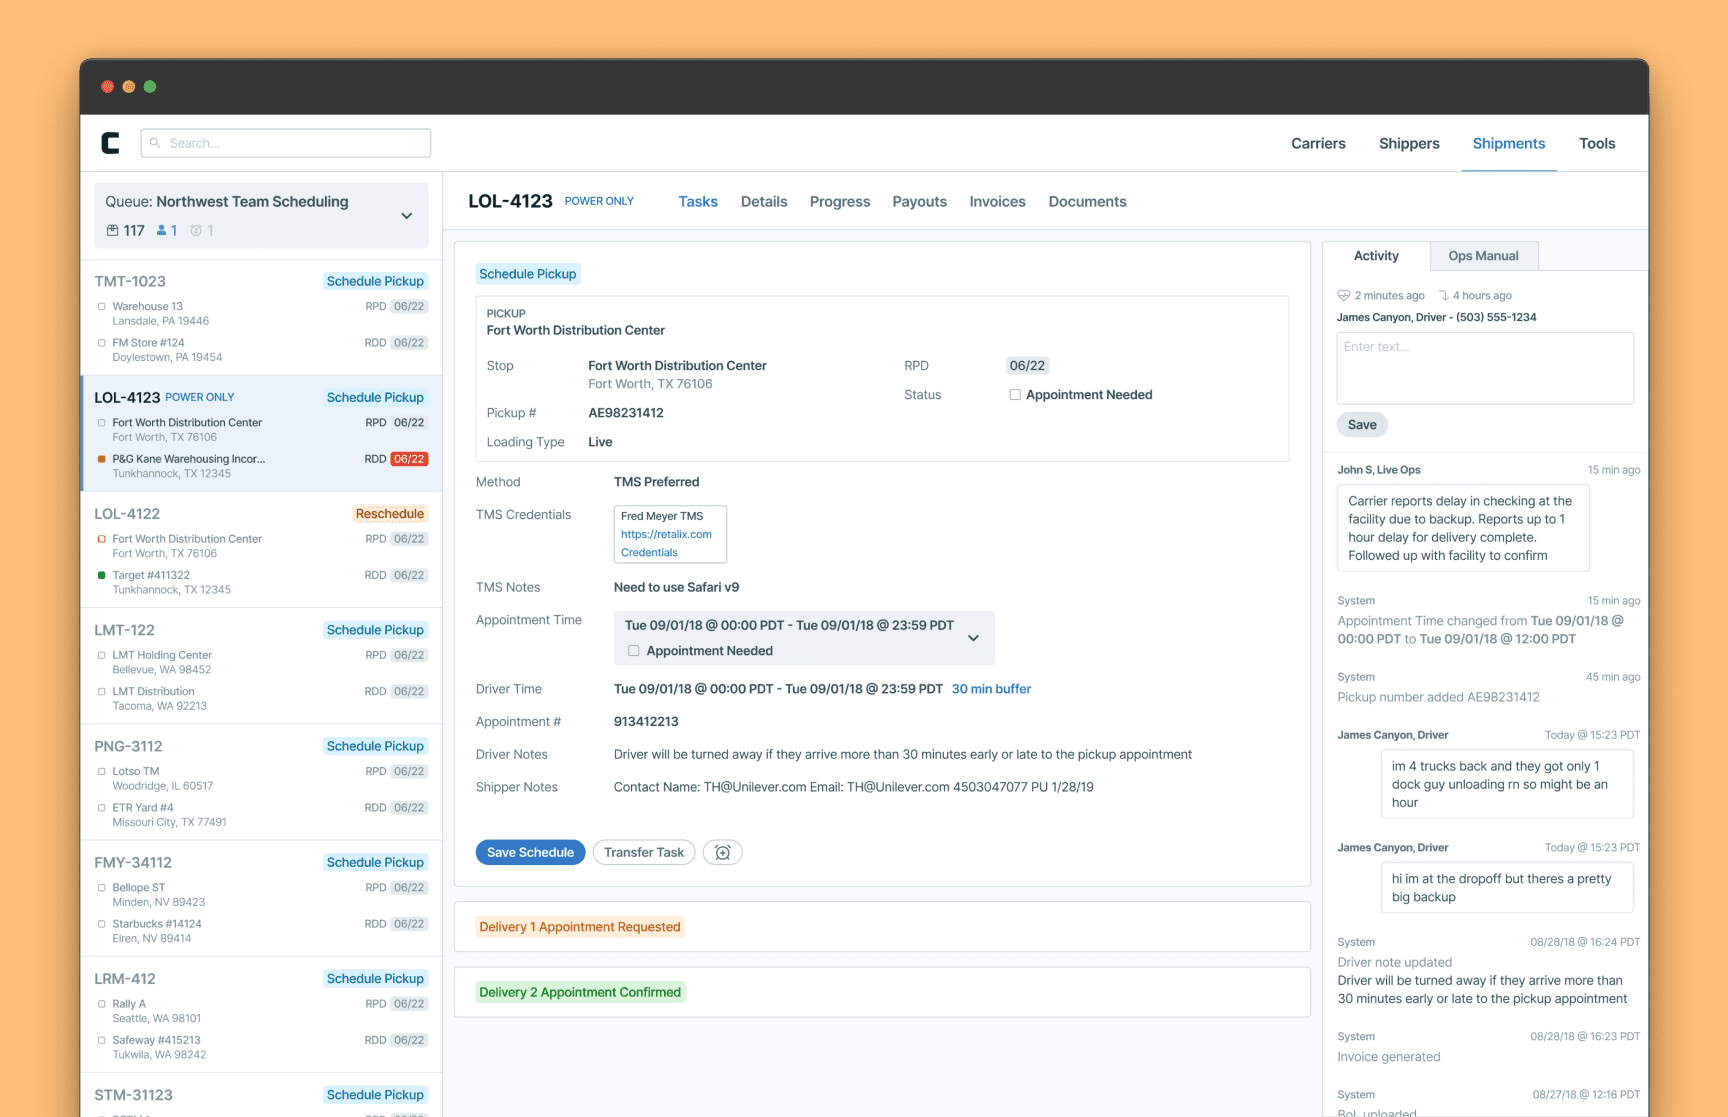Image resolution: width=1728 pixels, height=1117 pixels.
Task: Click the macOS green maximize dot
Action: coord(150,87)
